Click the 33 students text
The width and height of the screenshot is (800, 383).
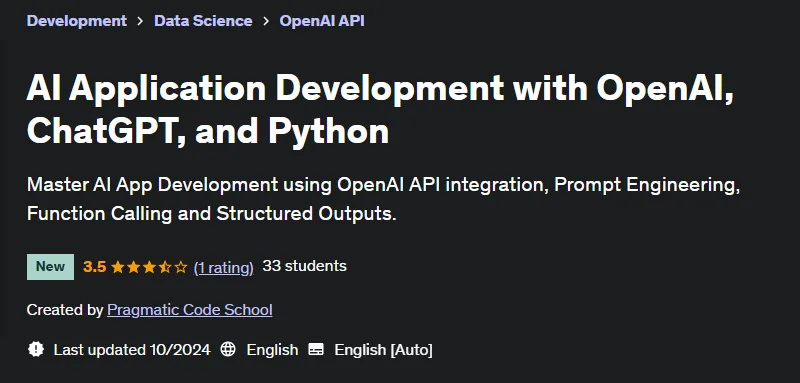[305, 266]
